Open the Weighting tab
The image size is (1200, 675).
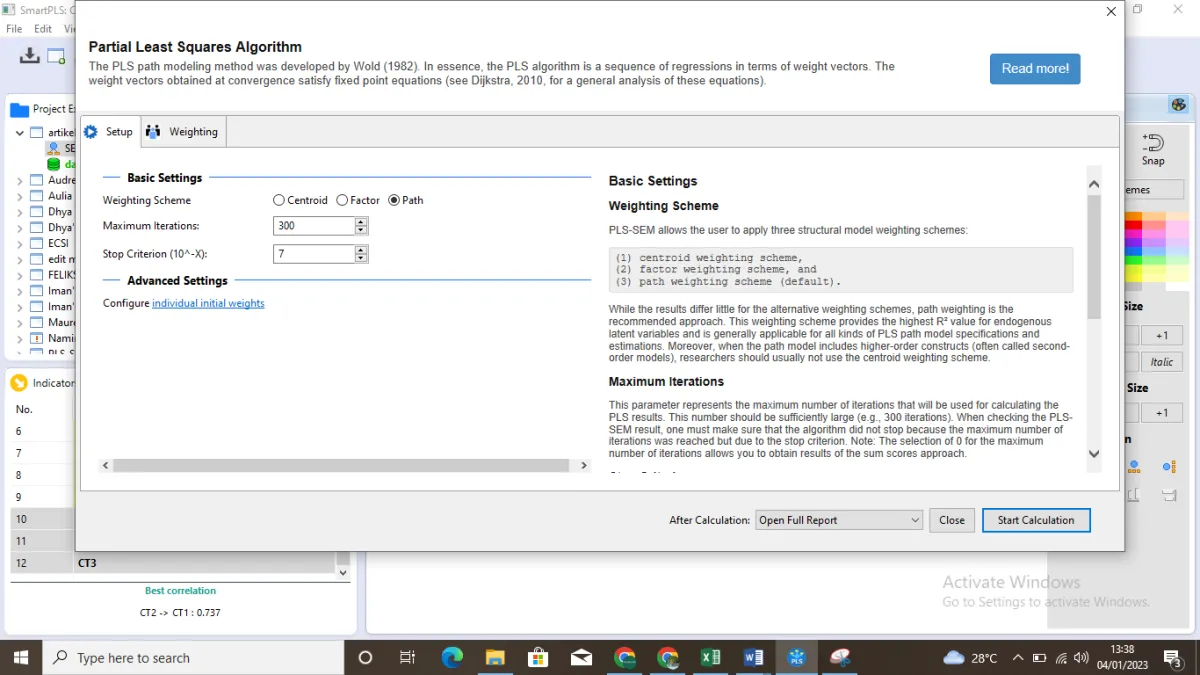tap(182, 132)
